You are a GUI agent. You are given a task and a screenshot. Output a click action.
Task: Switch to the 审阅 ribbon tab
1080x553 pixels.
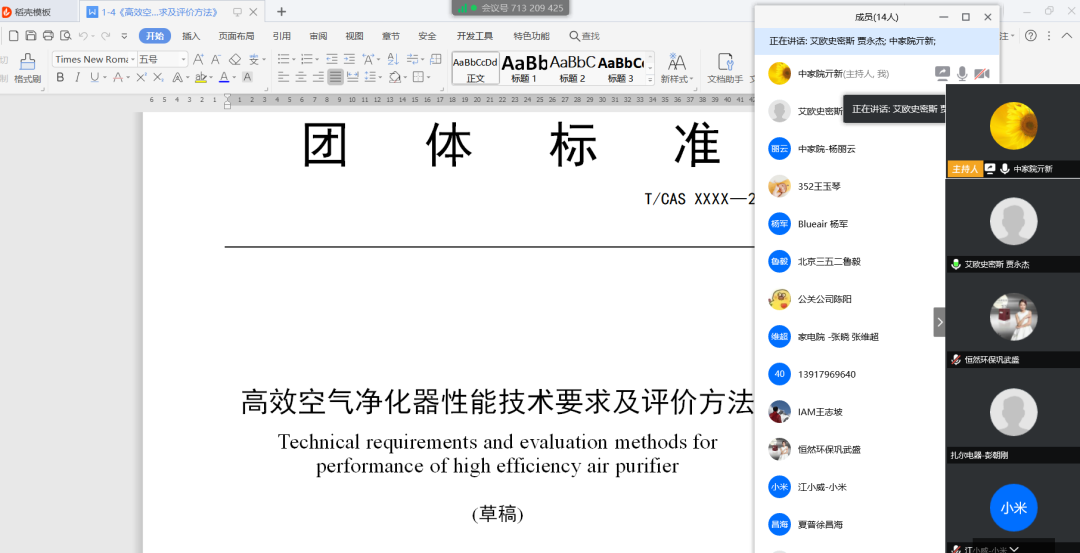click(x=318, y=36)
